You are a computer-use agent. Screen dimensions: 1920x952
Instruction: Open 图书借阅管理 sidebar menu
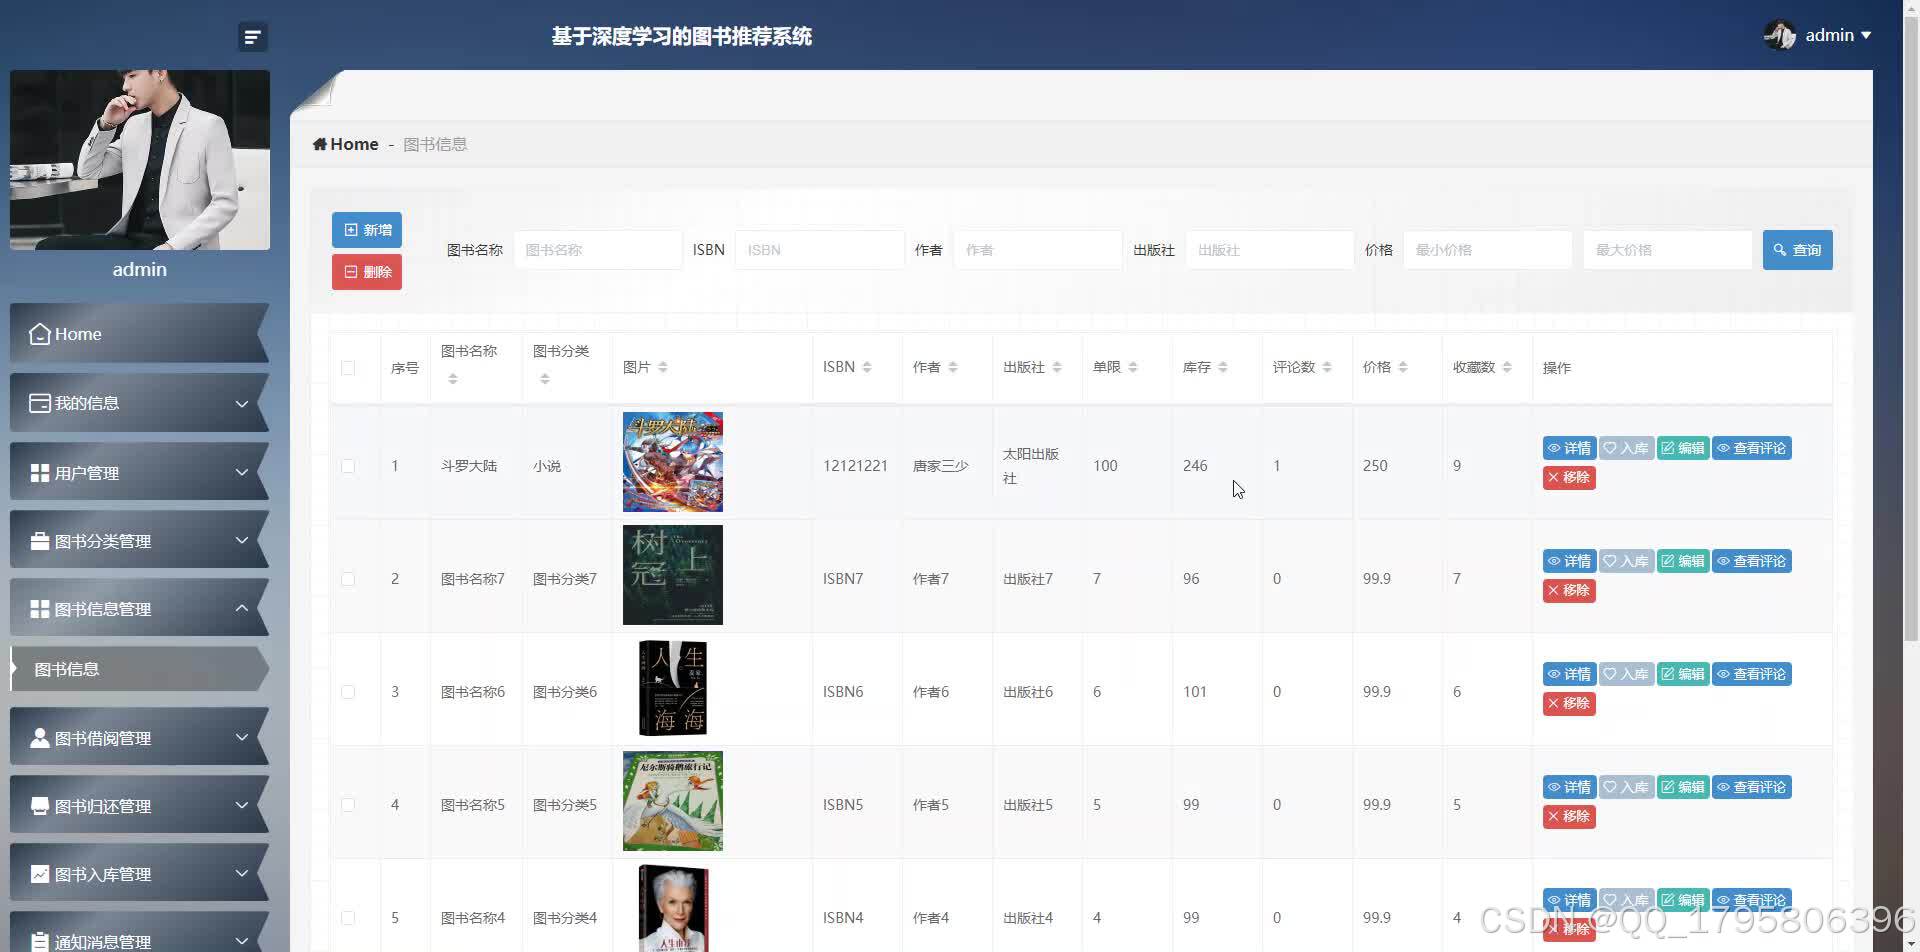point(140,737)
